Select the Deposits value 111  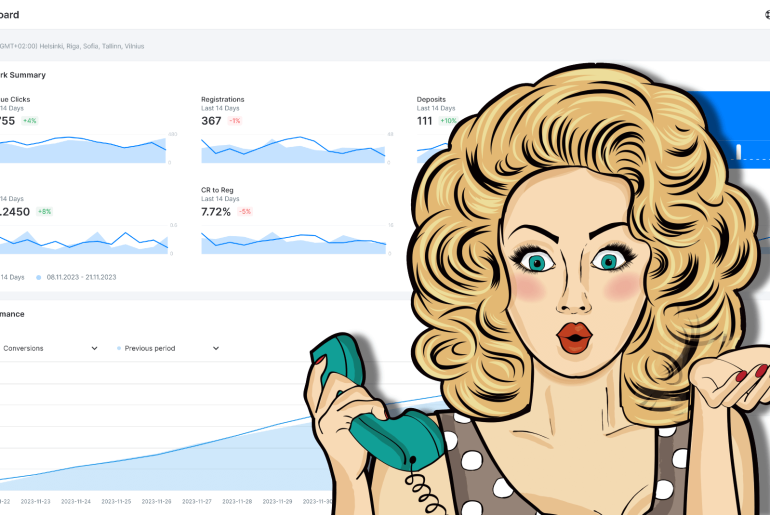coord(424,121)
